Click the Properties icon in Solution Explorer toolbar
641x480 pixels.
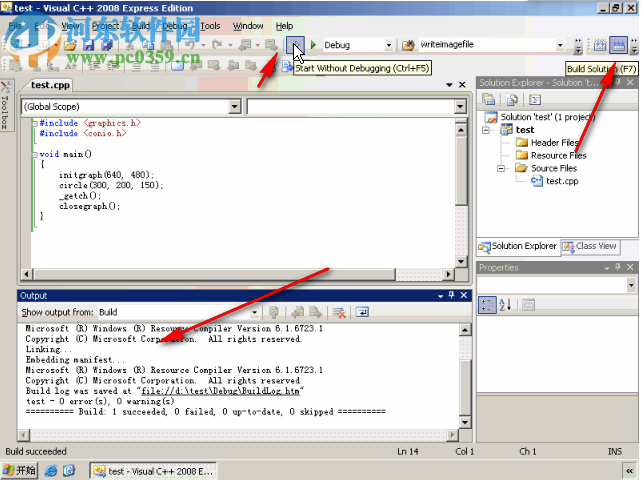tap(489, 99)
